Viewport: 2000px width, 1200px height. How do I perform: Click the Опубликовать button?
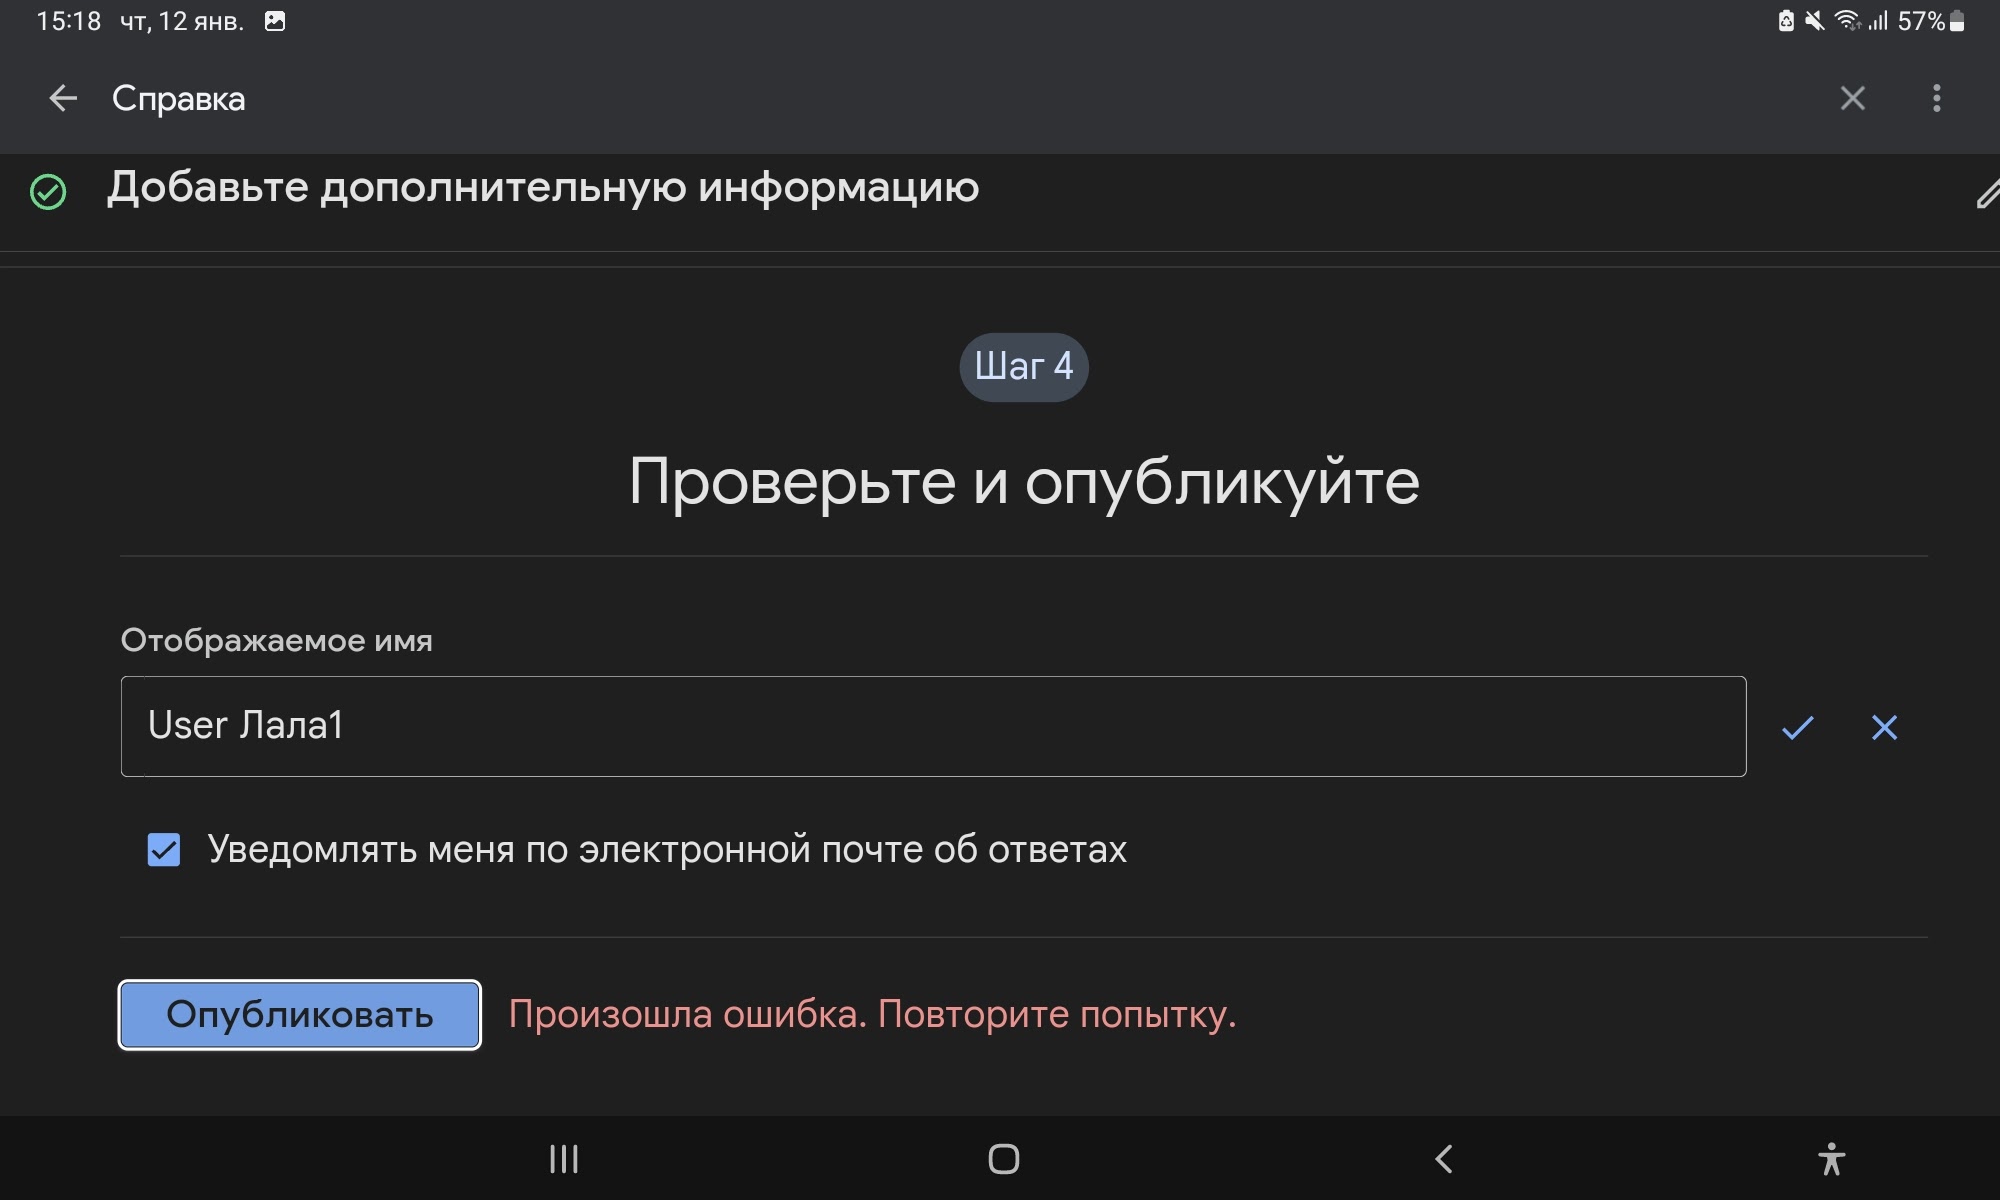pyautogui.click(x=299, y=1015)
